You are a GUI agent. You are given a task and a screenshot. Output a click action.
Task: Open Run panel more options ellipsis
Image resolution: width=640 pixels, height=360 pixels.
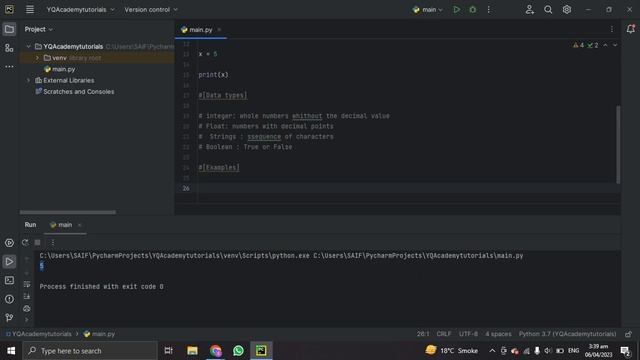tap(53, 242)
